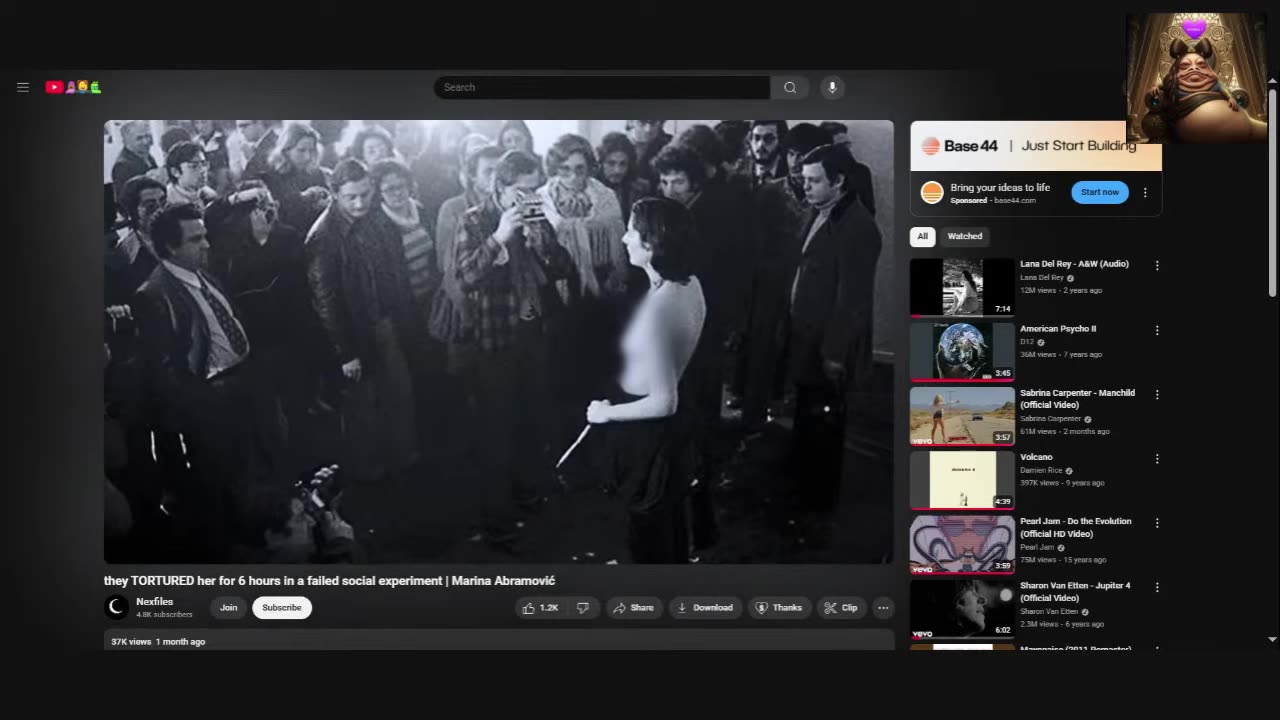The image size is (1280, 720).
Task: Open Pearl Jam channel name
Action: click(x=1038, y=547)
